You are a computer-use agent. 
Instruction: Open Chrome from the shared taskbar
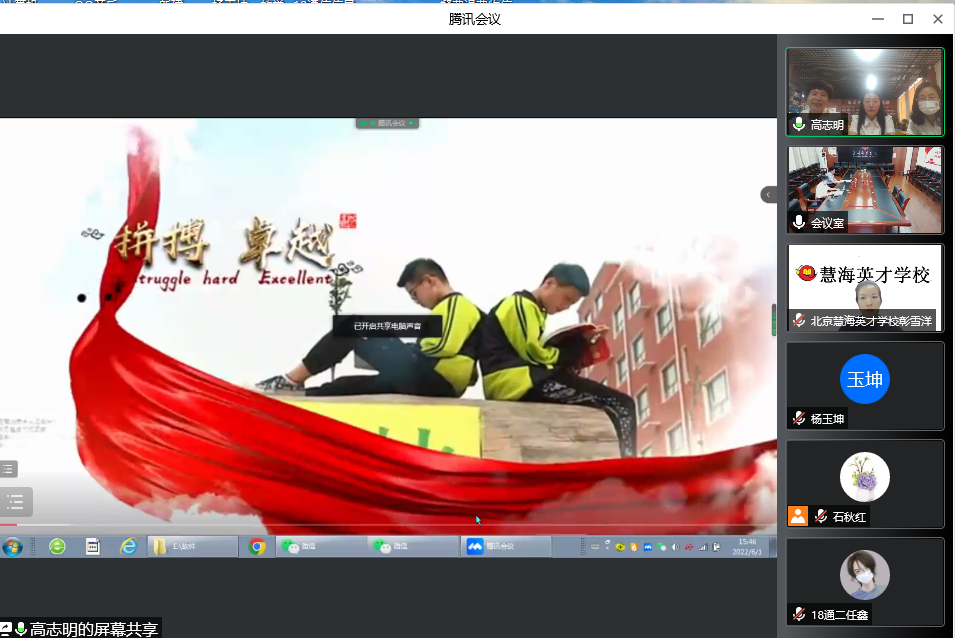(257, 546)
